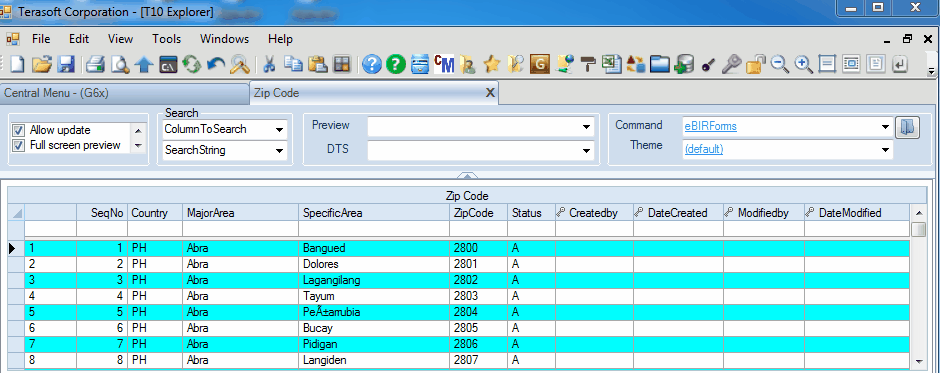
Task: Expand toolbar overflow options arrow
Action: (931, 70)
